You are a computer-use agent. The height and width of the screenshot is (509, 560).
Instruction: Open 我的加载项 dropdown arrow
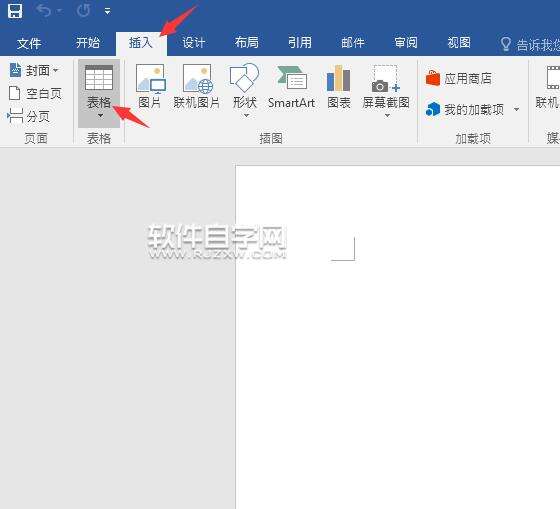(516, 109)
